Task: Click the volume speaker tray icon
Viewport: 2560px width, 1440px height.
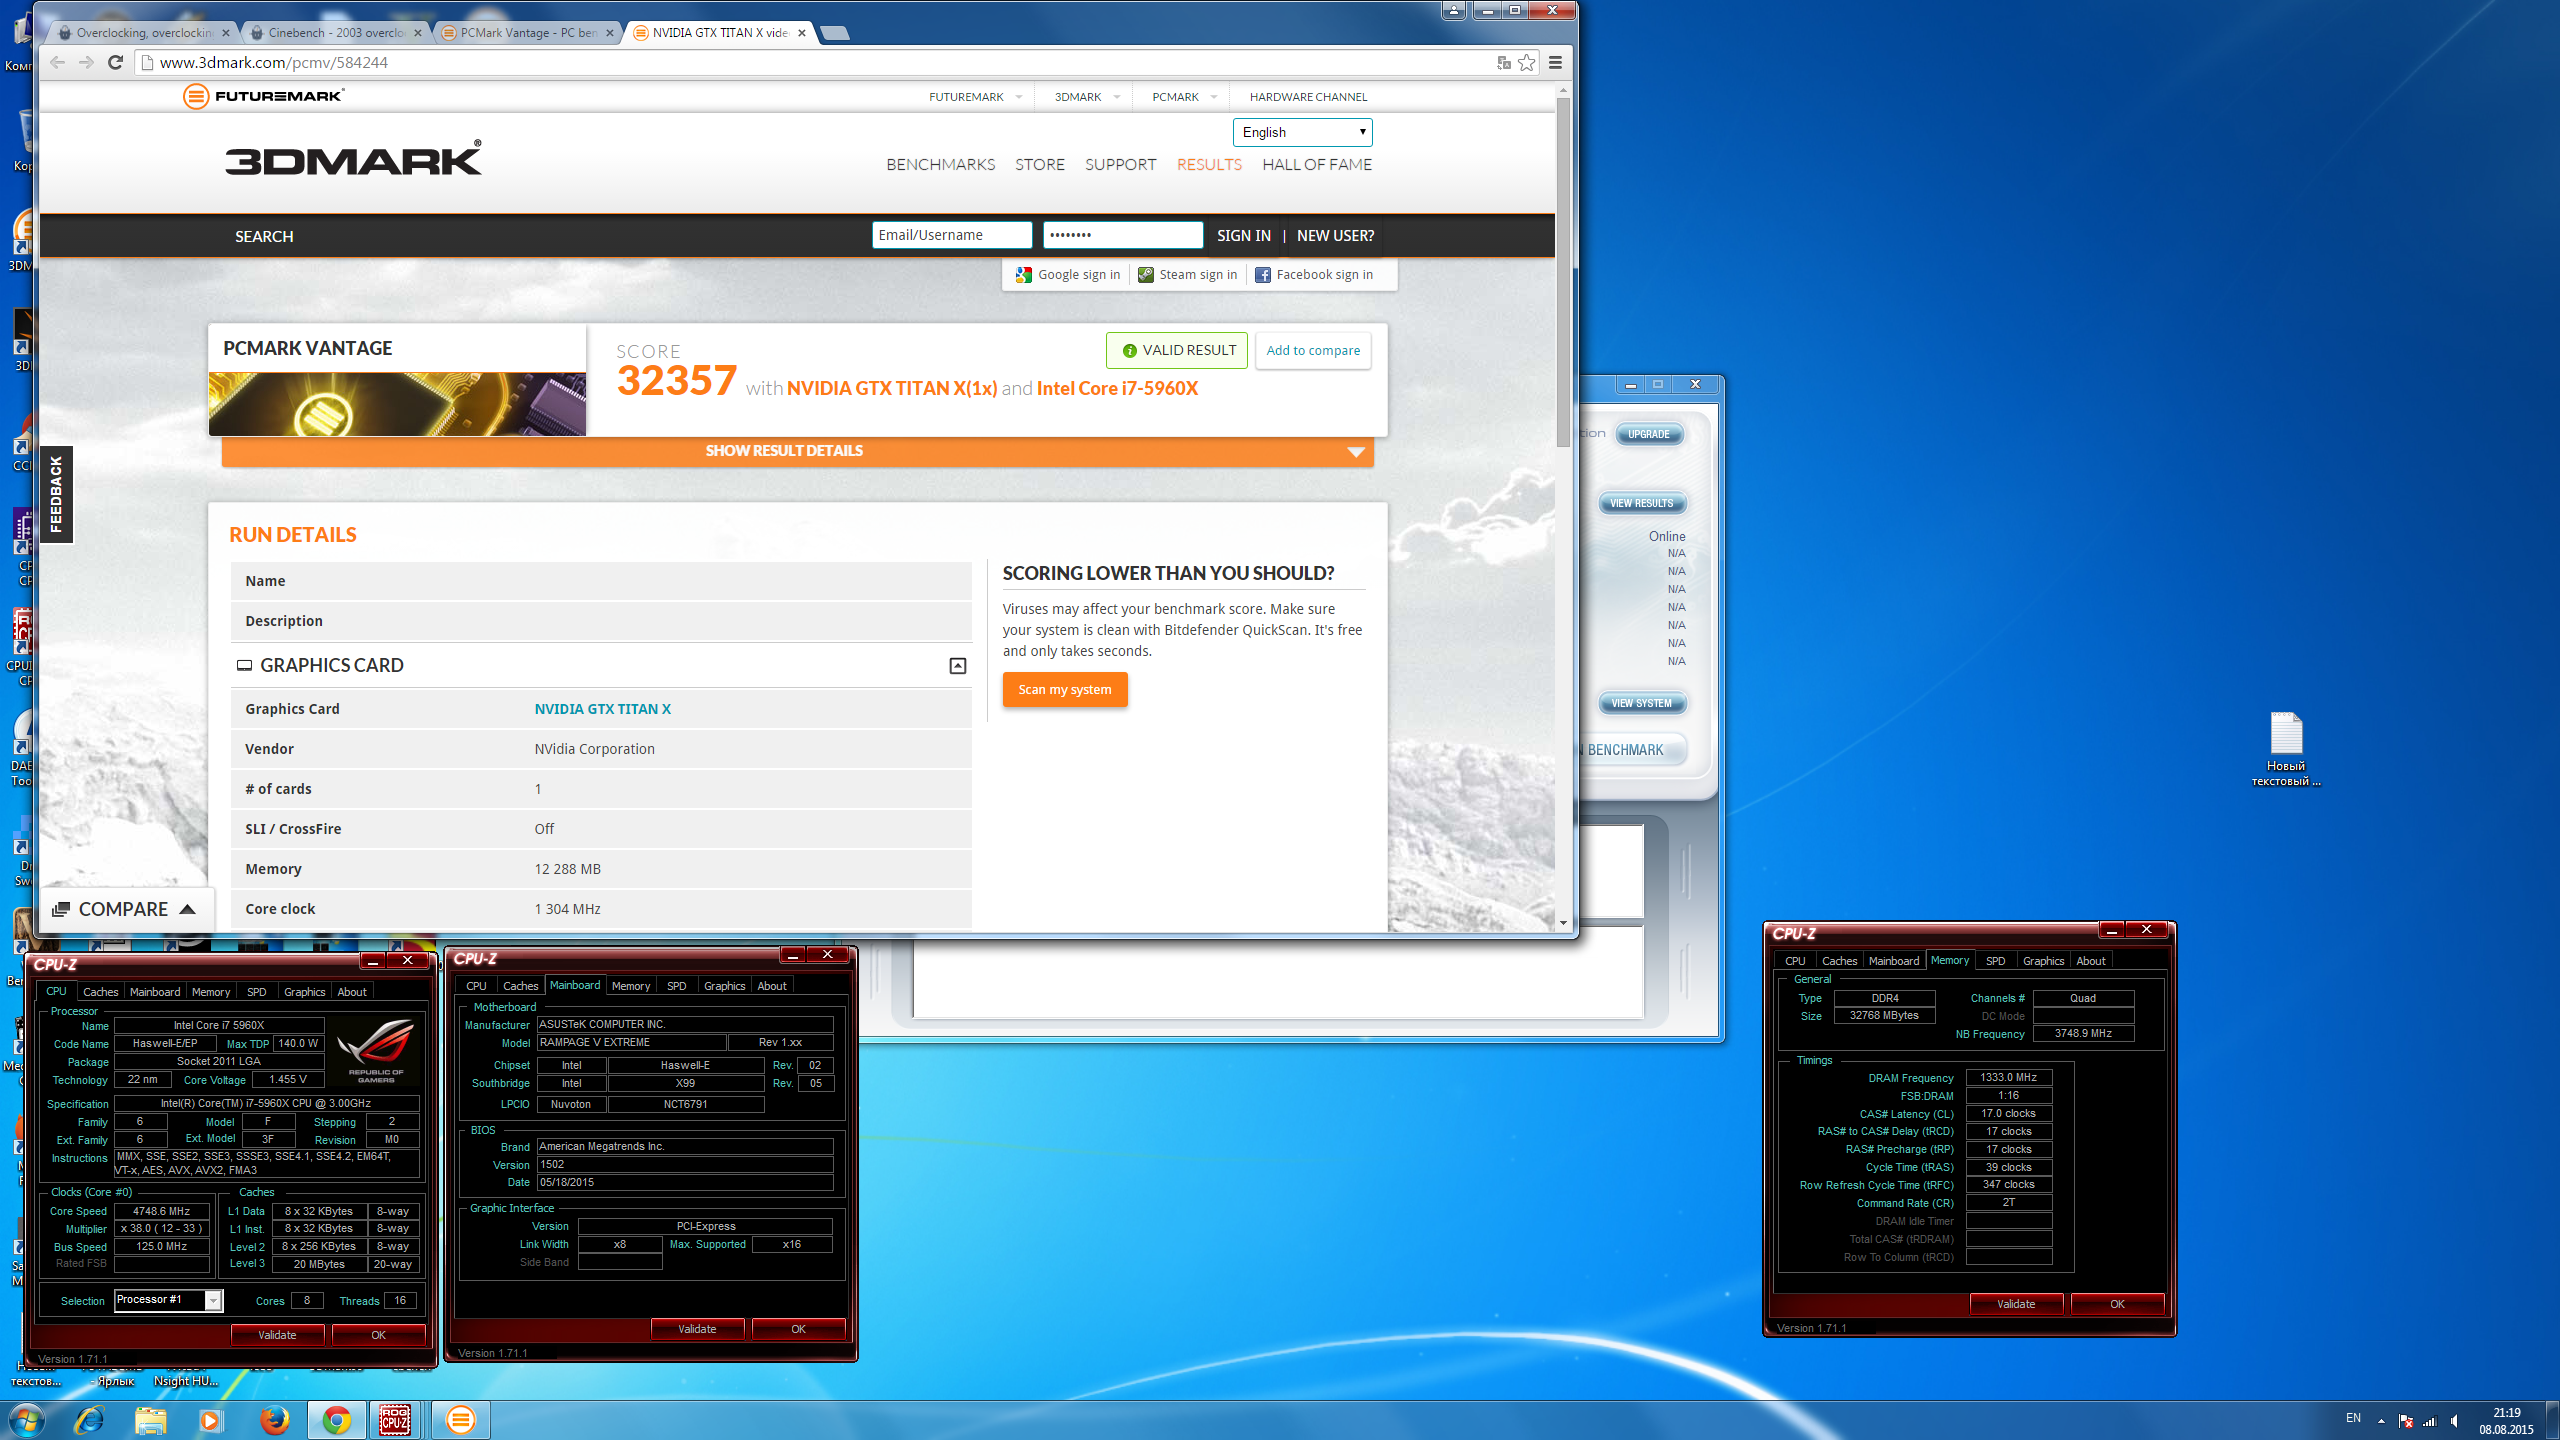Action: click(2455, 1421)
